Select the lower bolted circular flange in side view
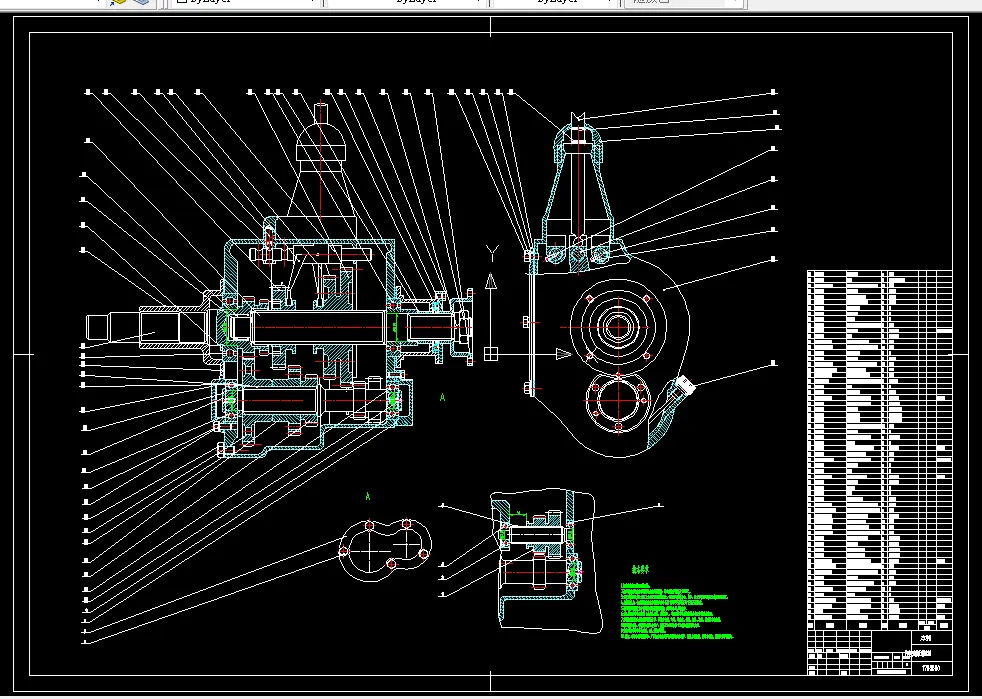This screenshot has width=982, height=699. pos(618,401)
